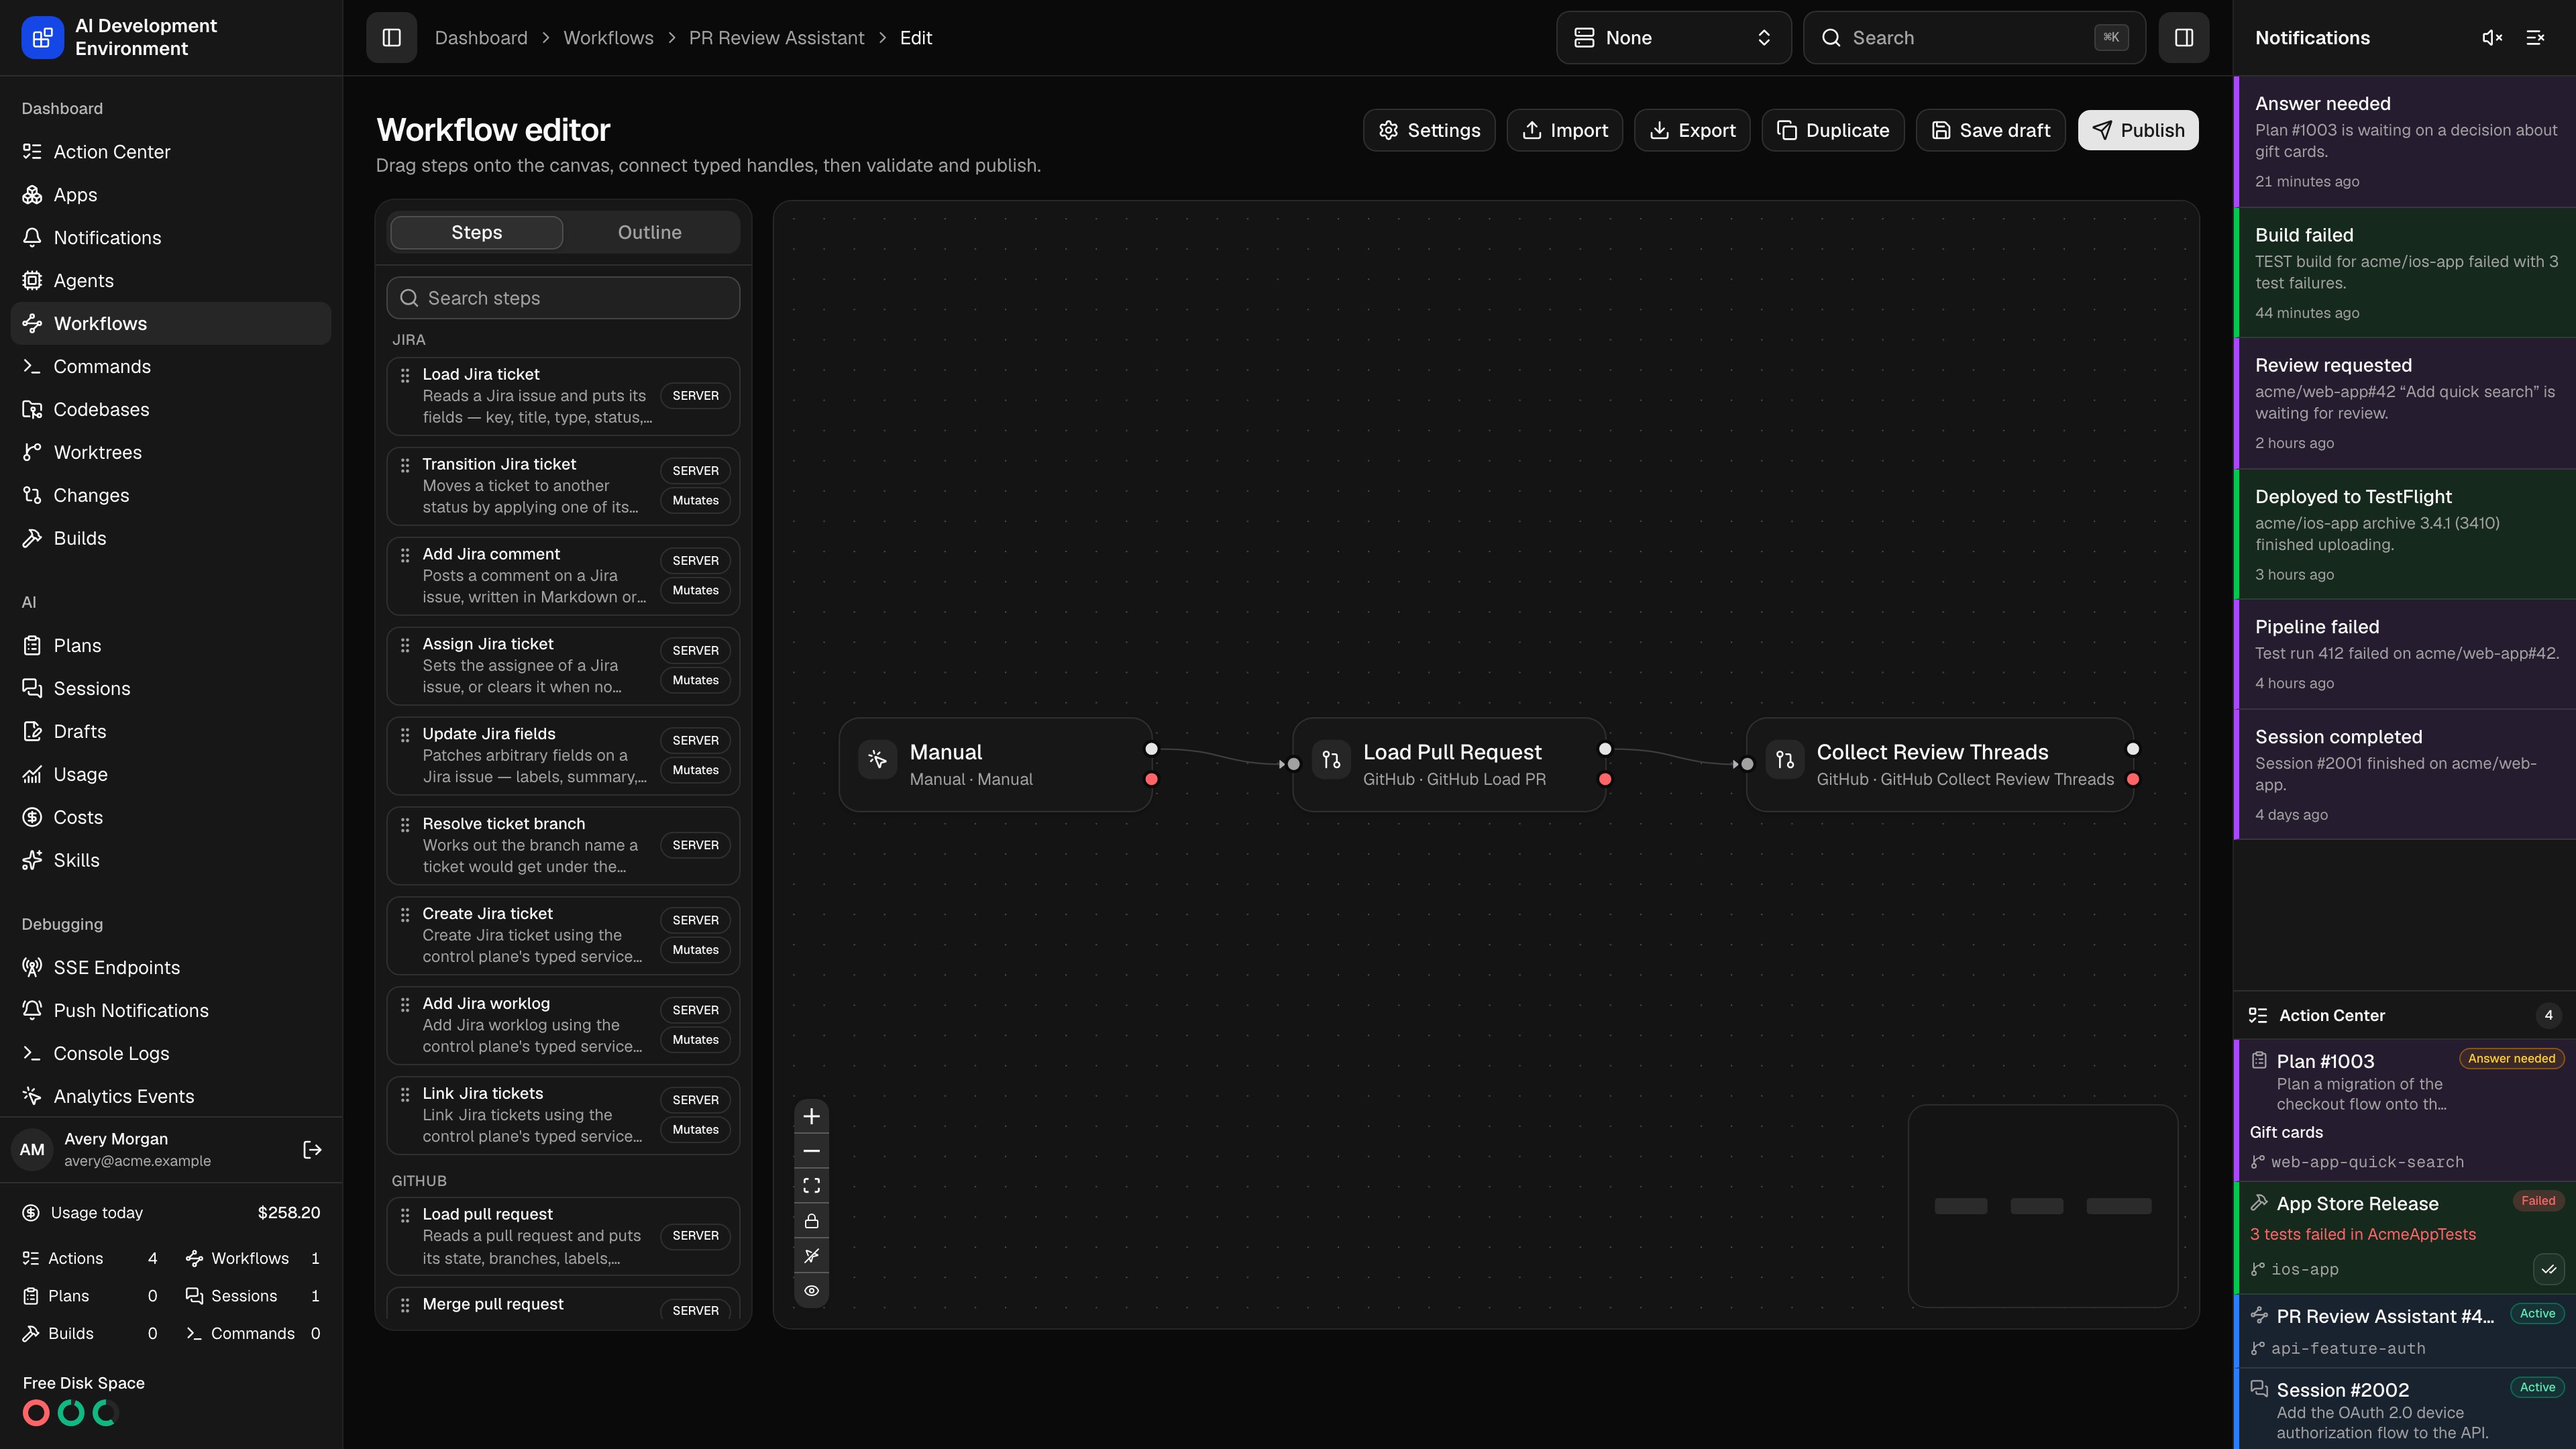Select the Transition Jira ticket step

pyautogui.click(x=563, y=486)
